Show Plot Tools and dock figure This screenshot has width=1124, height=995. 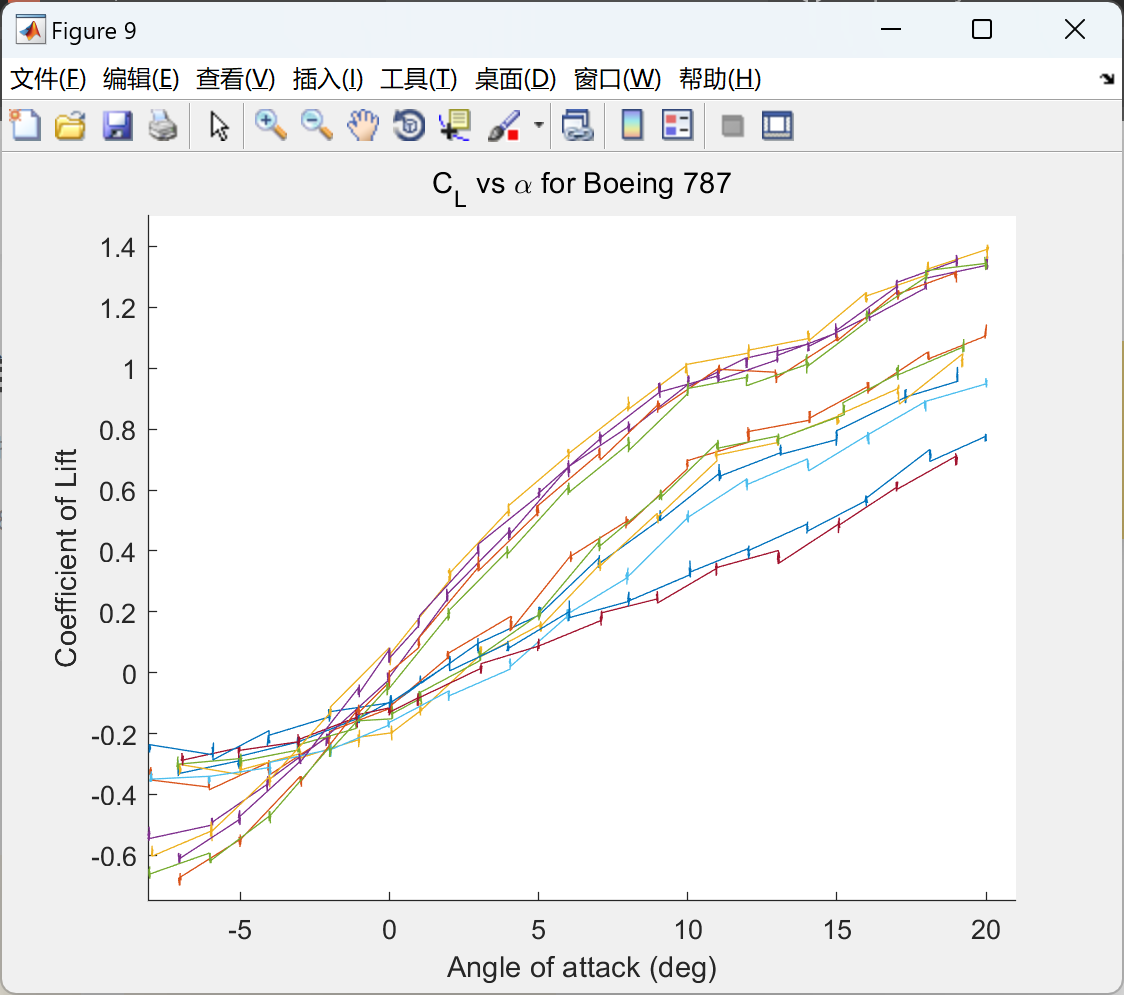(x=777, y=125)
